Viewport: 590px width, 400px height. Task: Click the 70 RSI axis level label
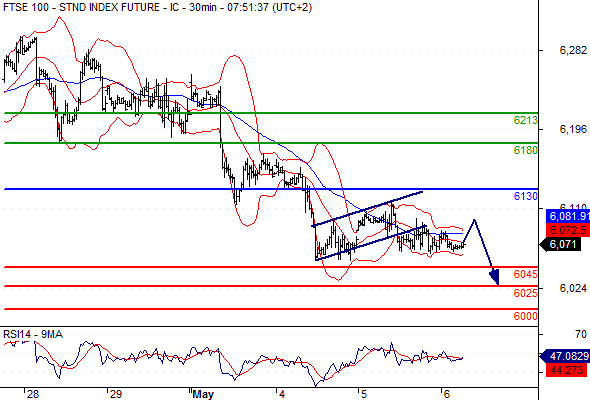(x=581, y=334)
